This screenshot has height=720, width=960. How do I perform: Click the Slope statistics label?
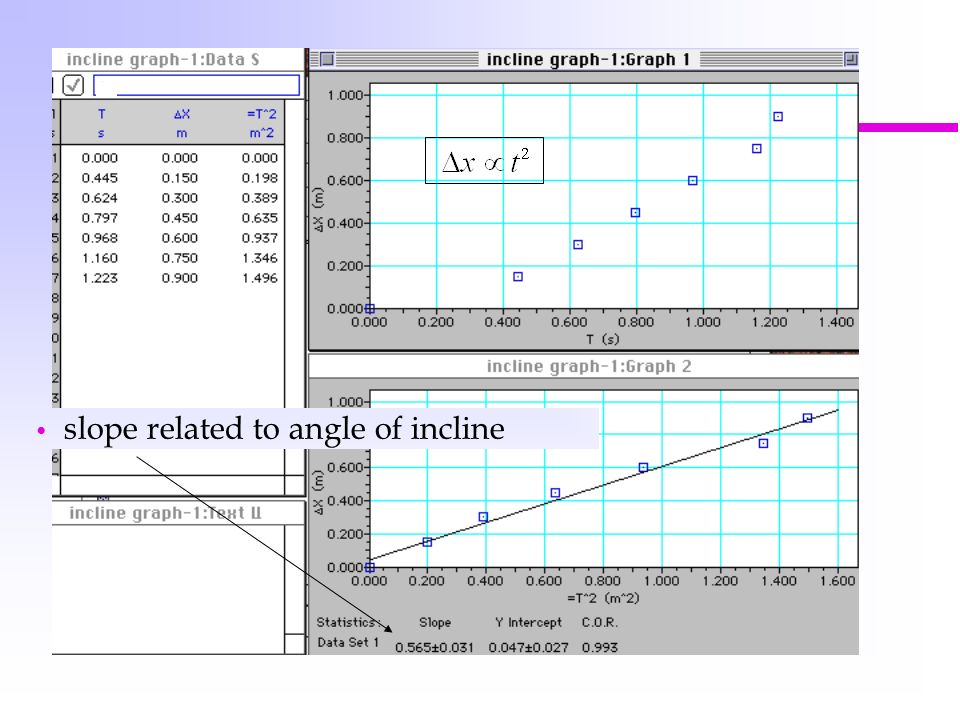[435, 623]
